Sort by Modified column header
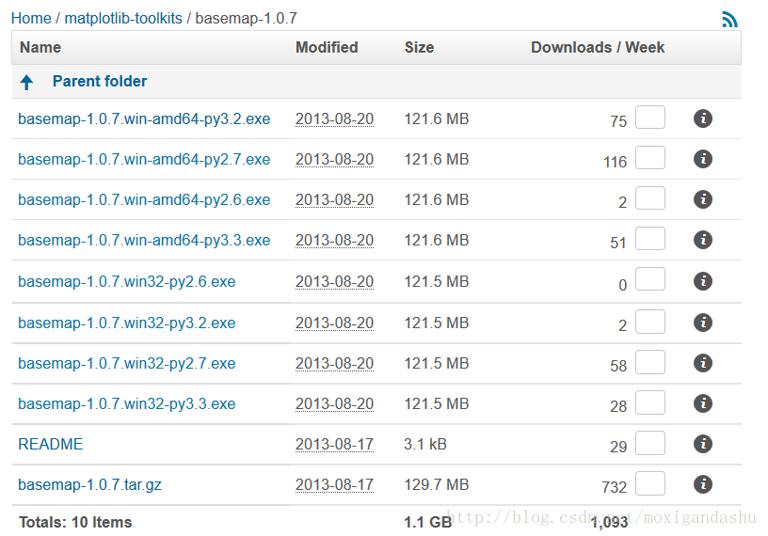Image resolution: width=768 pixels, height=536 pixels. (x=327, y=48)
